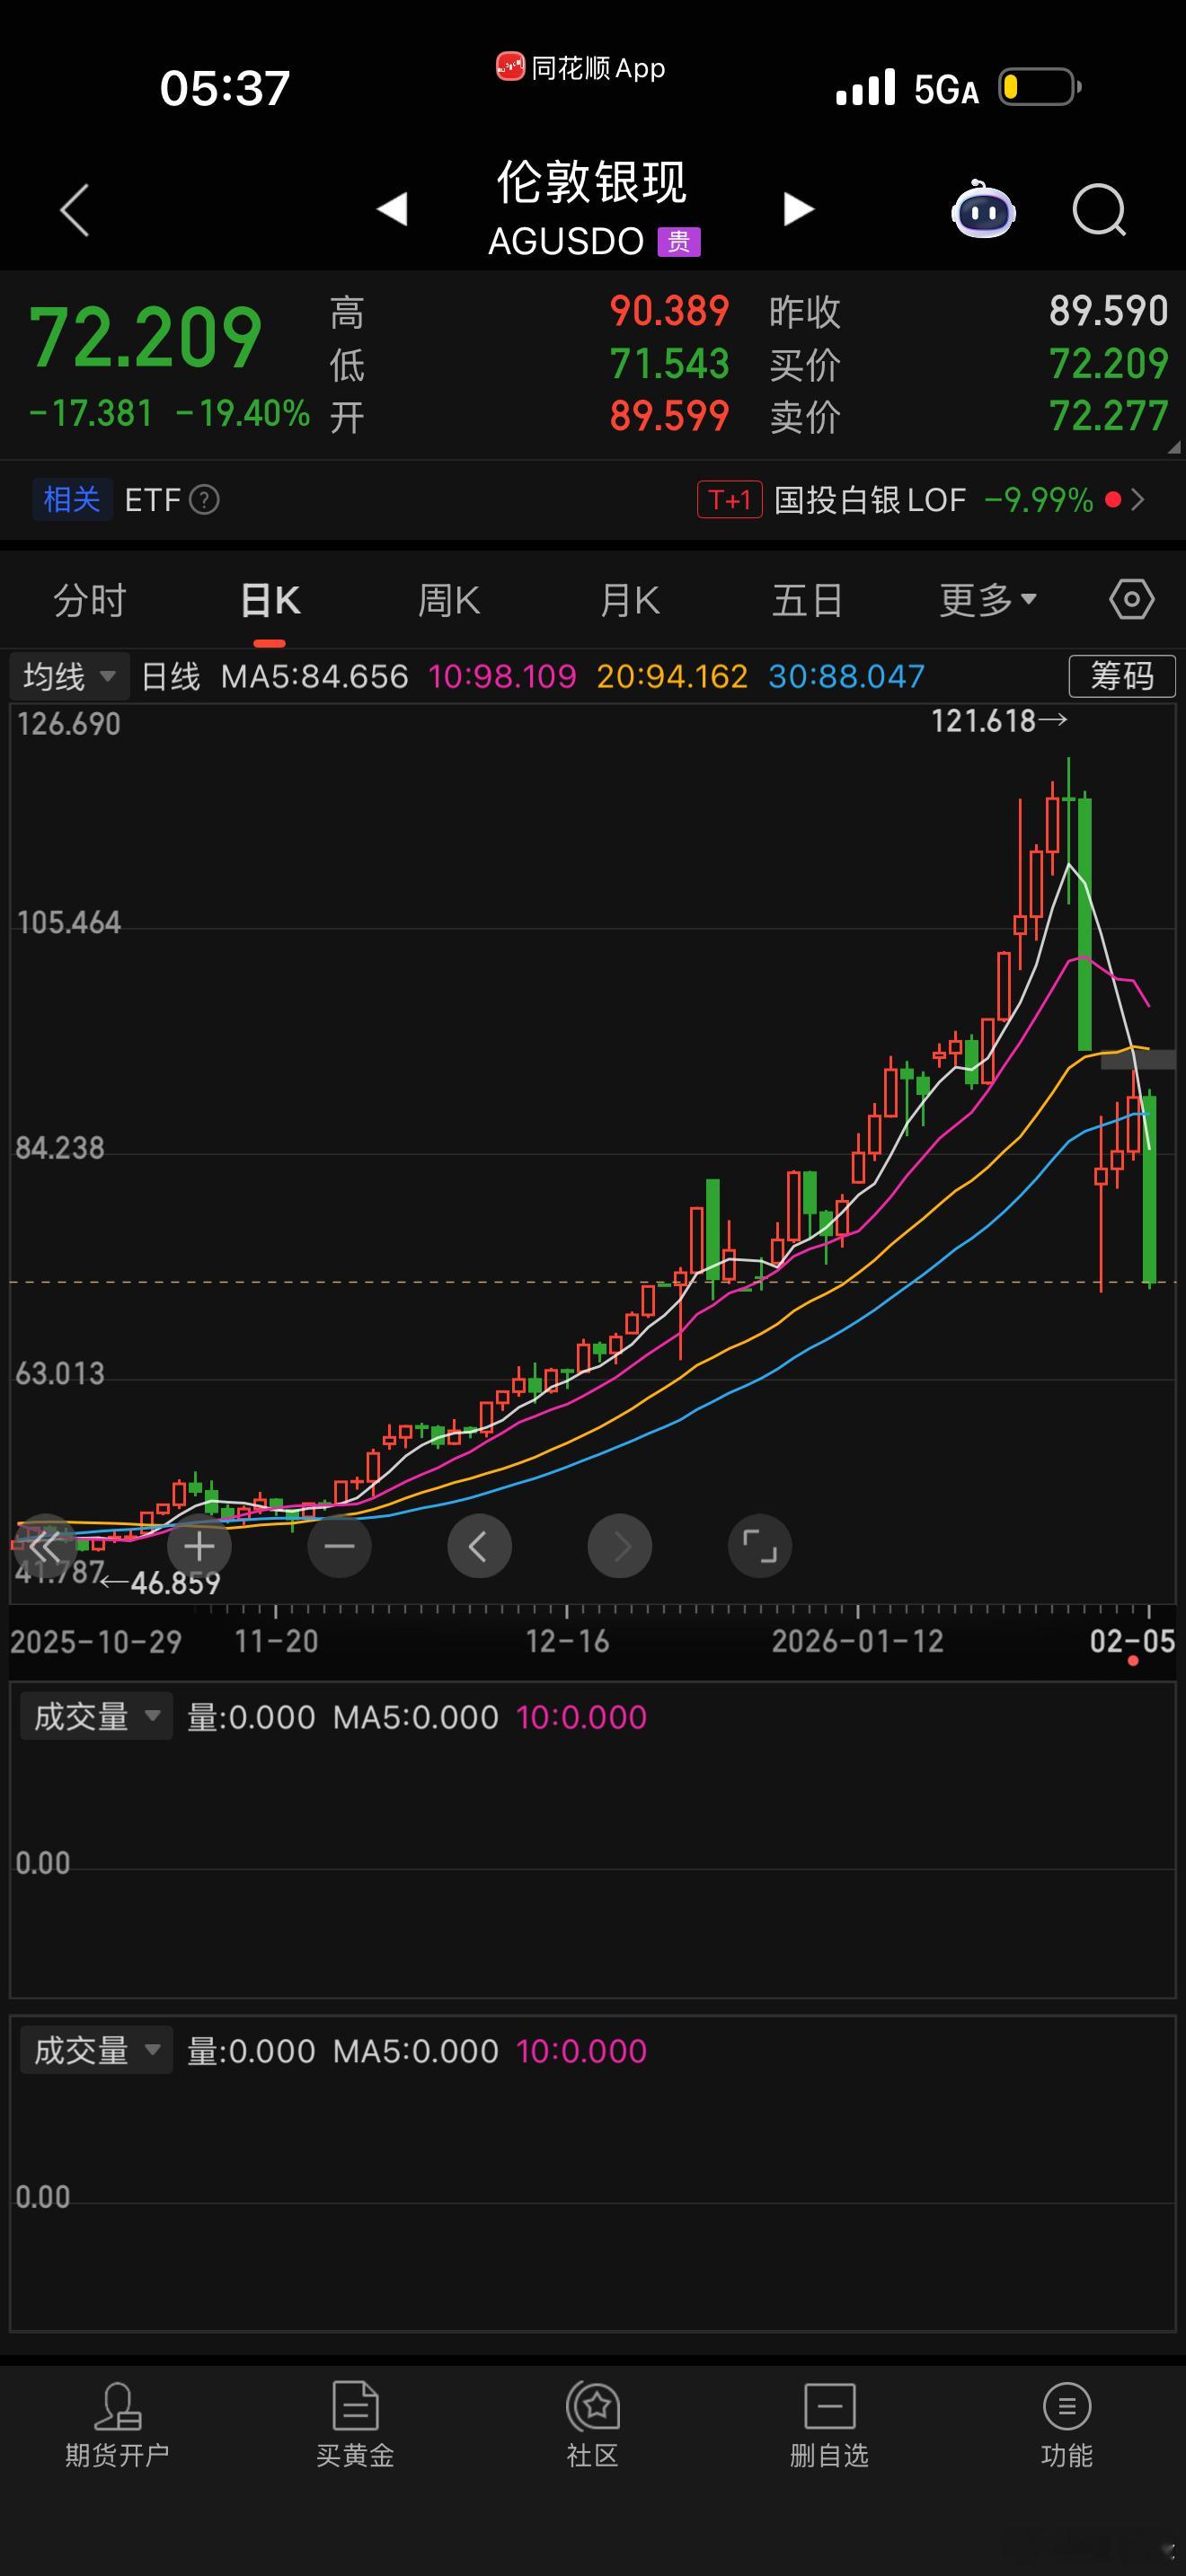The image size is (1186, 2576).
Task: Jump to earliest data with the double-left arrow
Action: pyautogui.click(x=45, y=1546)
